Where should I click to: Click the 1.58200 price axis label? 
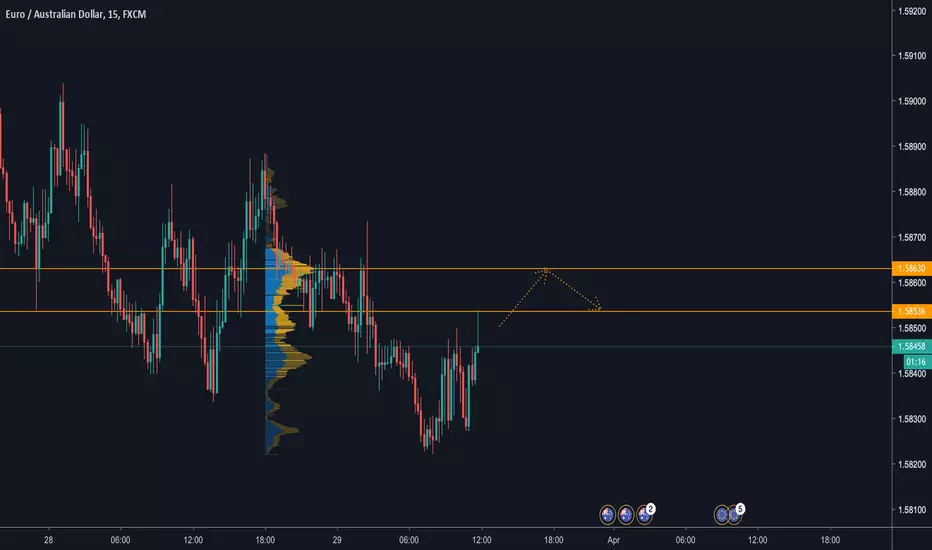click(912, 464)
